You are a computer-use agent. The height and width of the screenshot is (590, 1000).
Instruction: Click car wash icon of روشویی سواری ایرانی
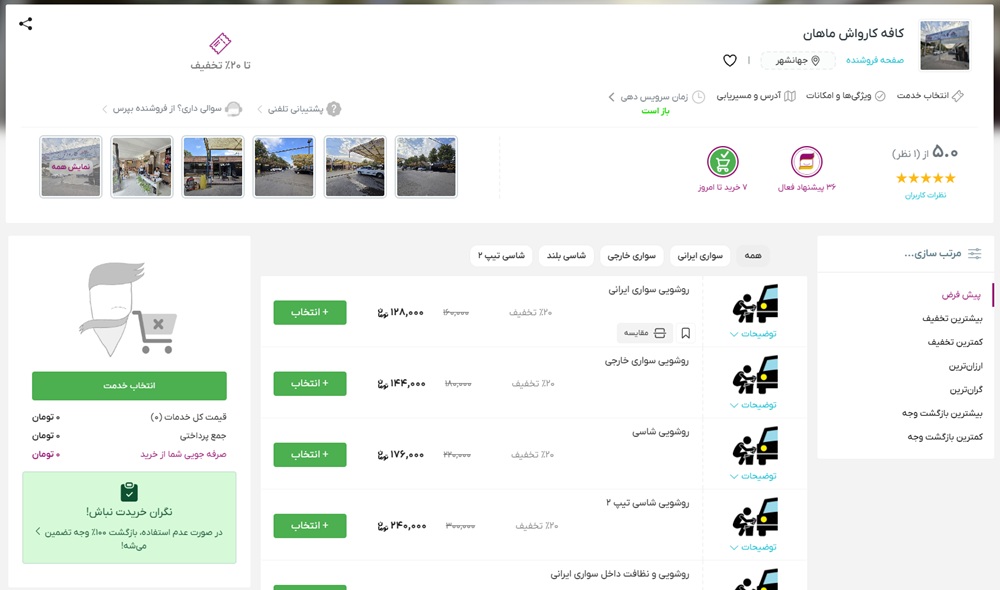(755, 304)
